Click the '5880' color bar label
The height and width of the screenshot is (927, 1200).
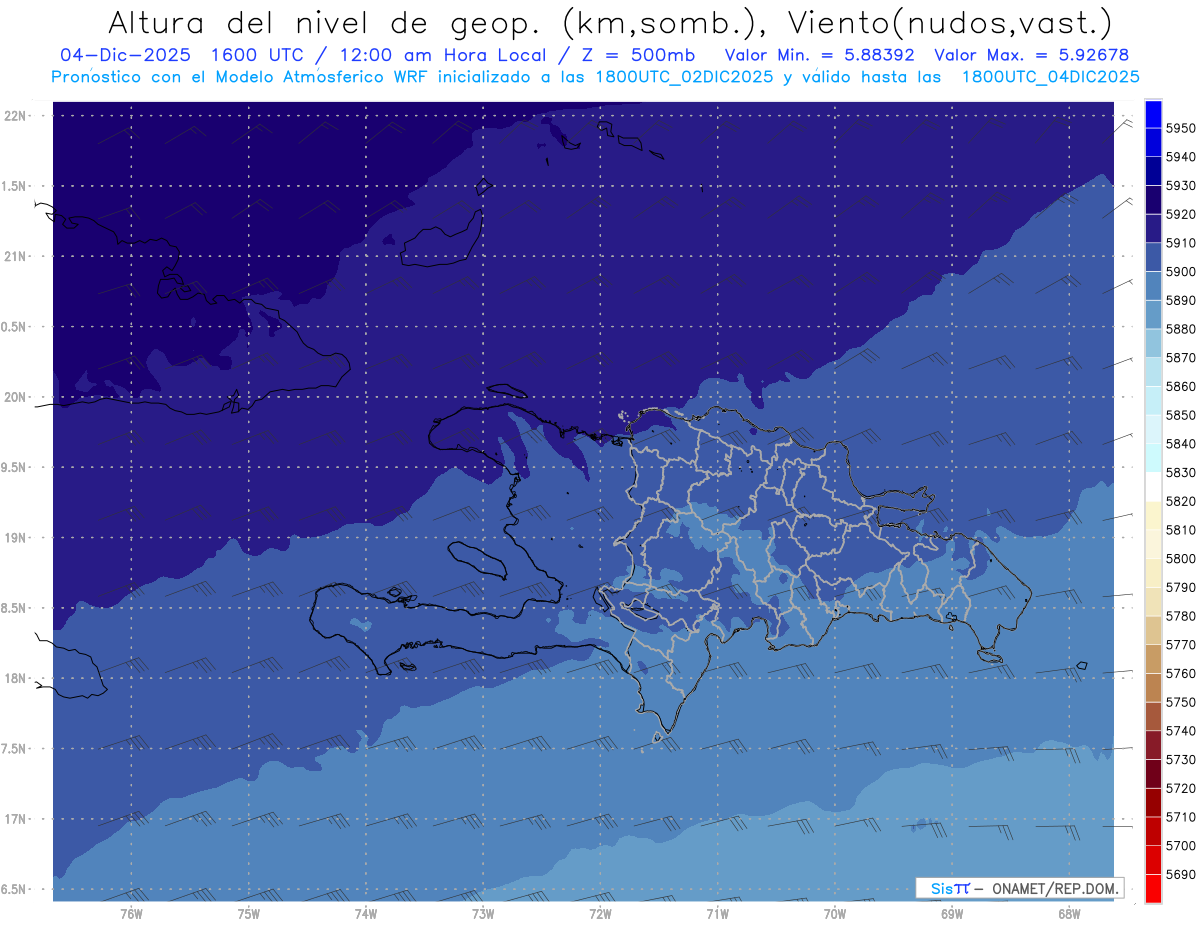pos(1180,329)
